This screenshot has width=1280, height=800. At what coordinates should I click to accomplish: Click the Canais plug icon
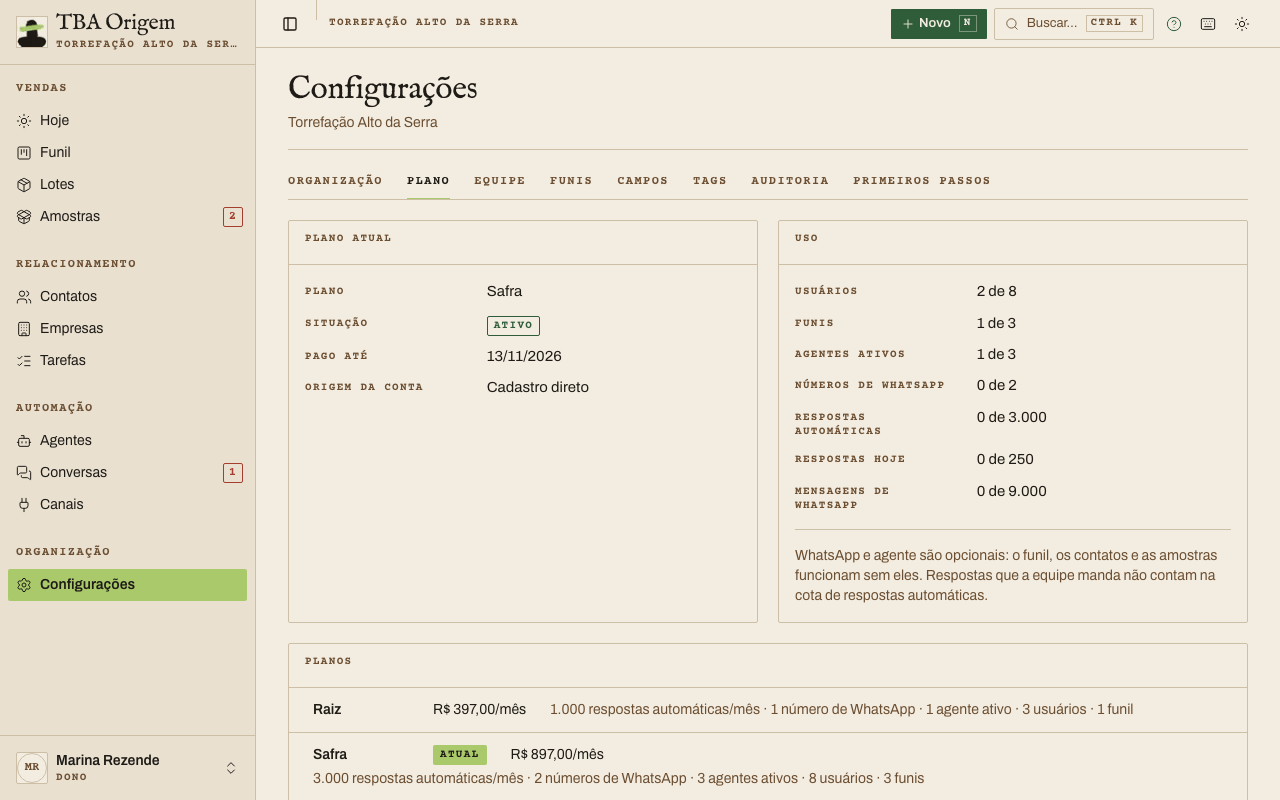pos(24,504)
